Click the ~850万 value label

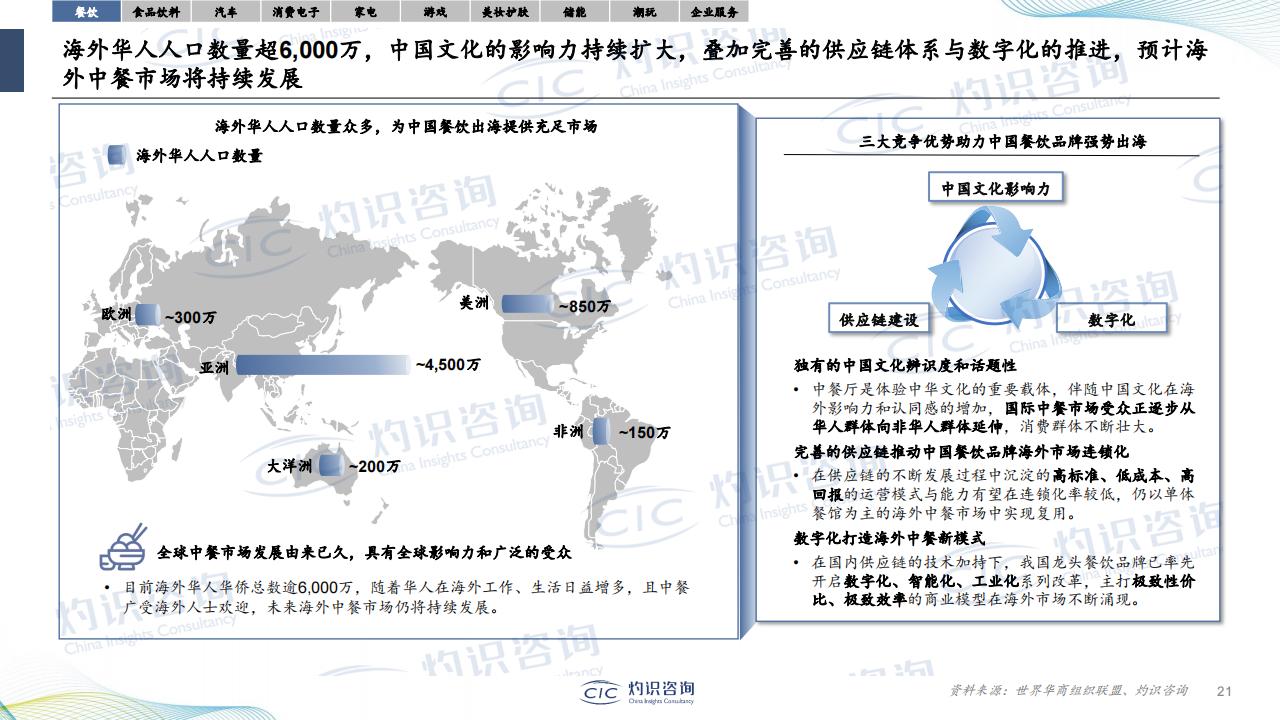coord(583,307)
